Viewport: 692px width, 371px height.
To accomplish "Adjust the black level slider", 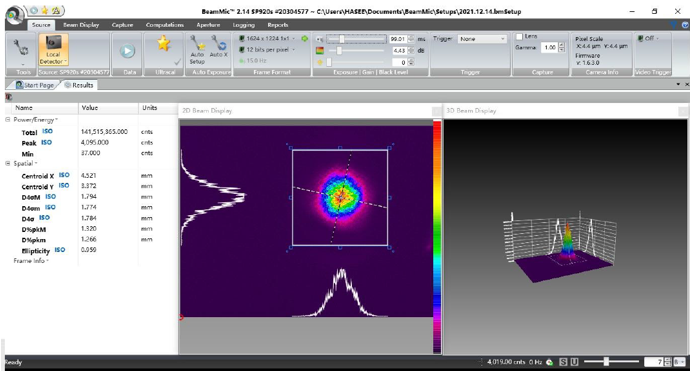I will point(356,62).
